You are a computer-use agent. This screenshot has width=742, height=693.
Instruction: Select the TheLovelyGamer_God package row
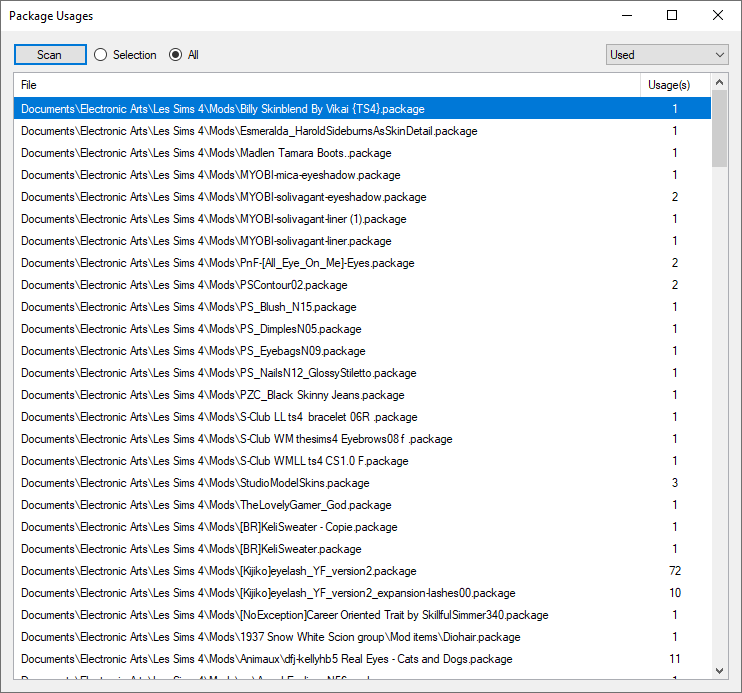coord(362,505)
